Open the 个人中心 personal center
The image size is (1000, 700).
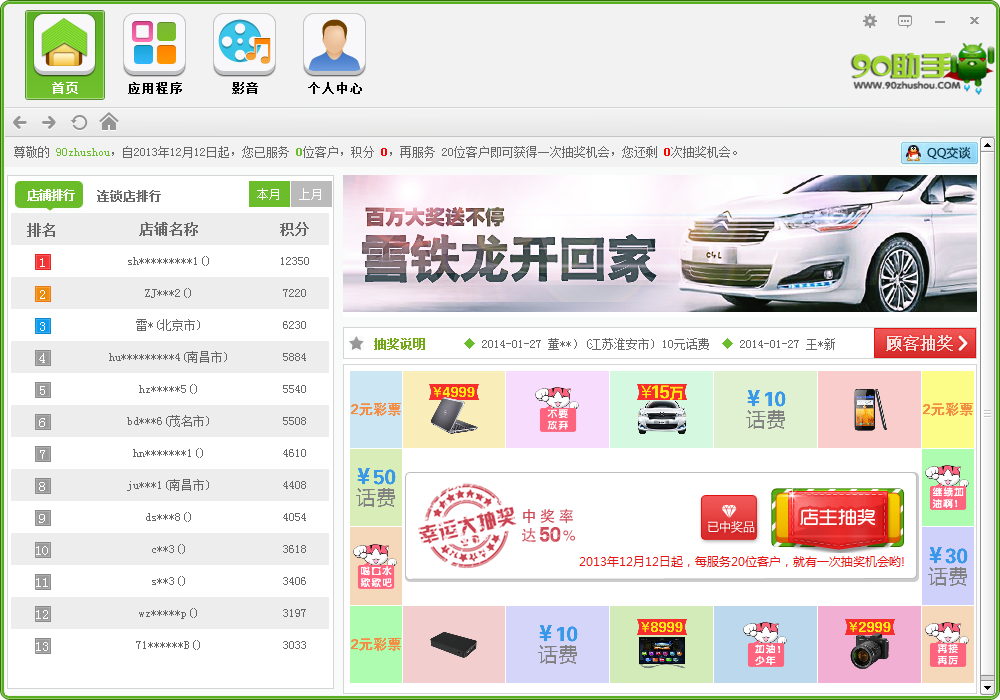pos(335,55)
